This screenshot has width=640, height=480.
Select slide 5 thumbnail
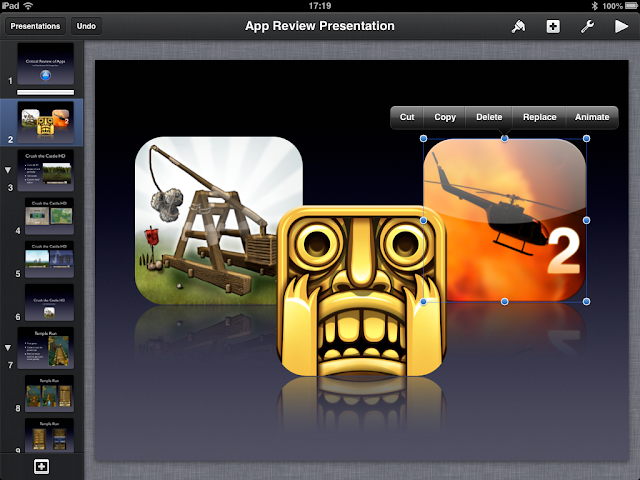pos(49,259)
